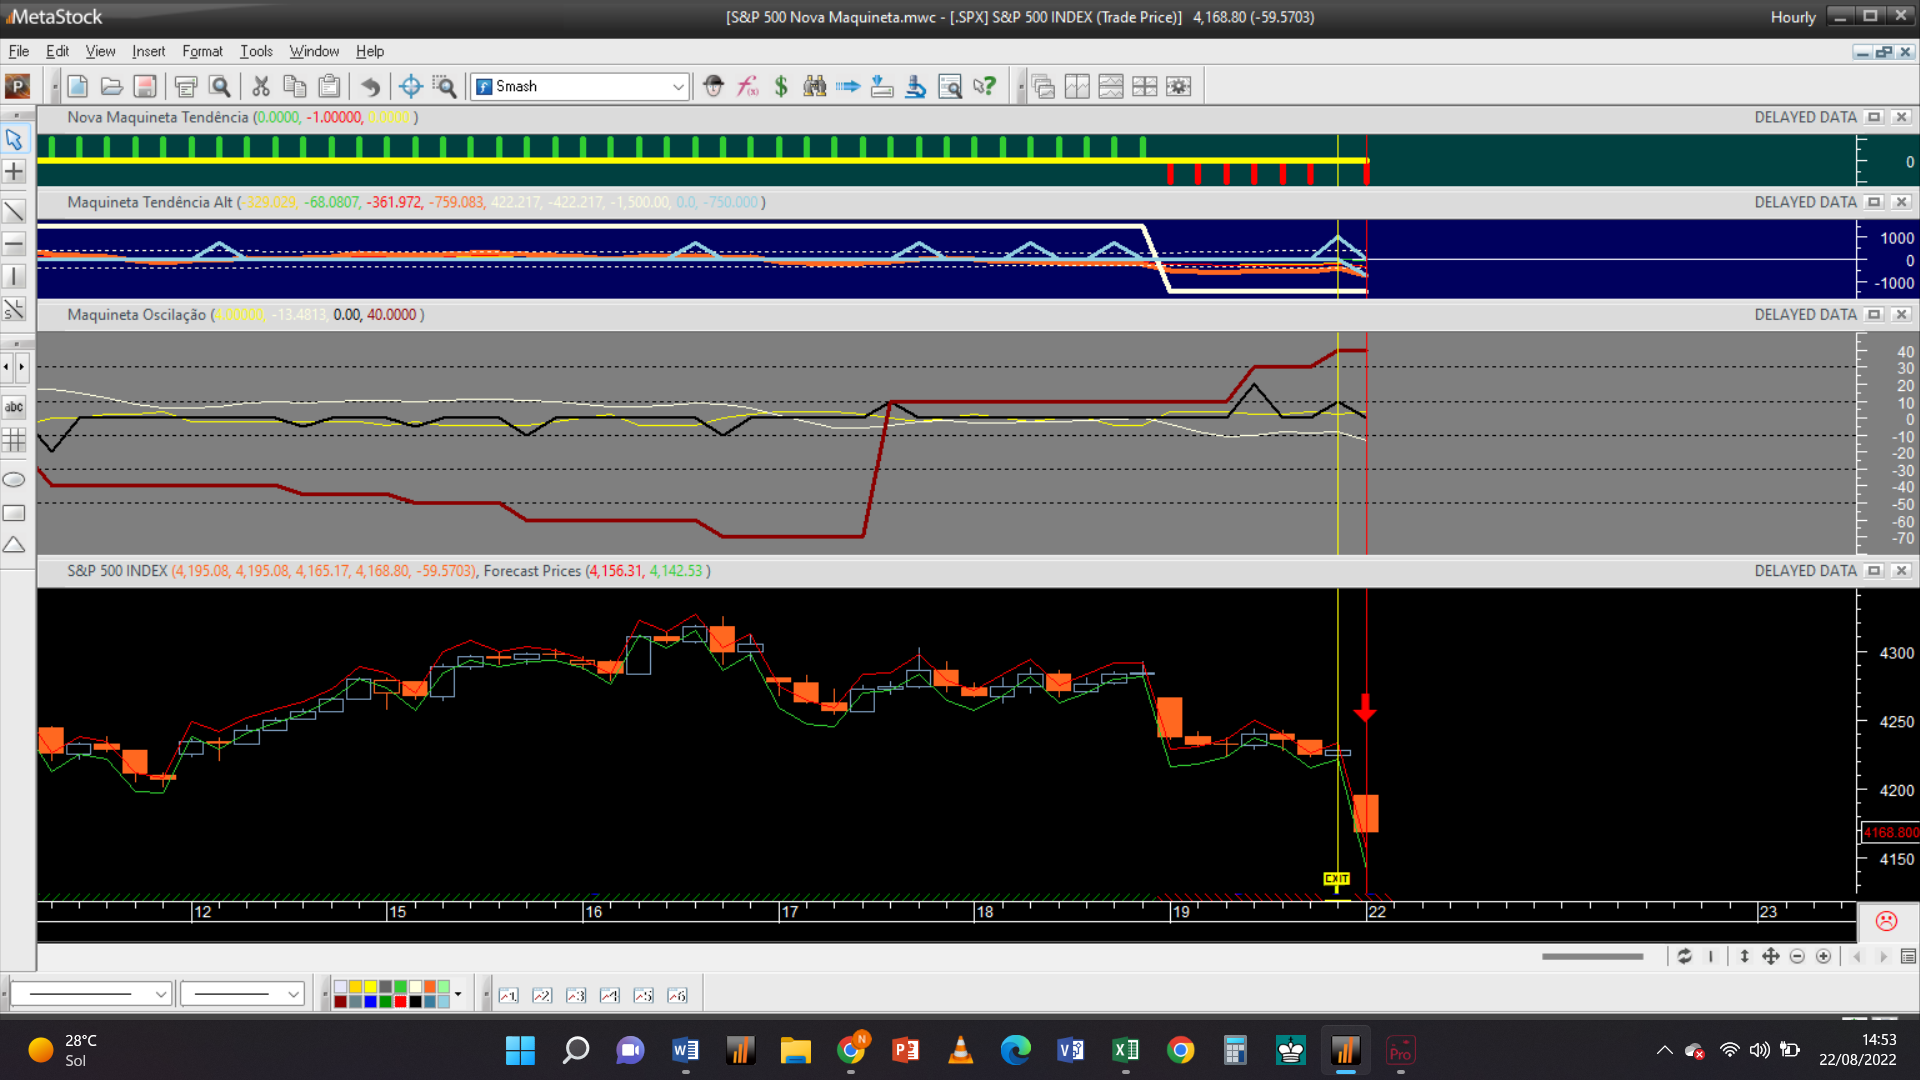This screenshot has height=1080, width=1920.
Task: Click the refresh chart icon
Action: [1685, 957]
